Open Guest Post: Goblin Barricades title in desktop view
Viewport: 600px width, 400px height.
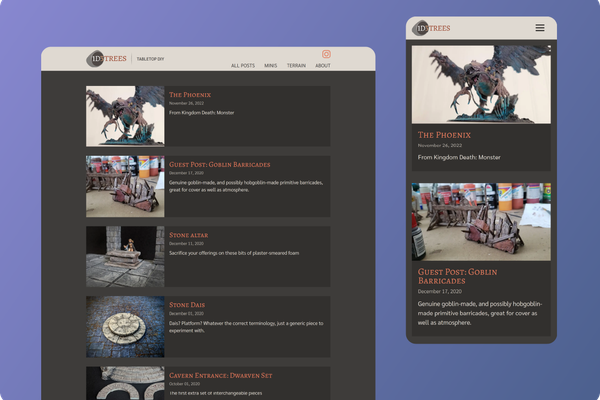[x=220, y=165]
